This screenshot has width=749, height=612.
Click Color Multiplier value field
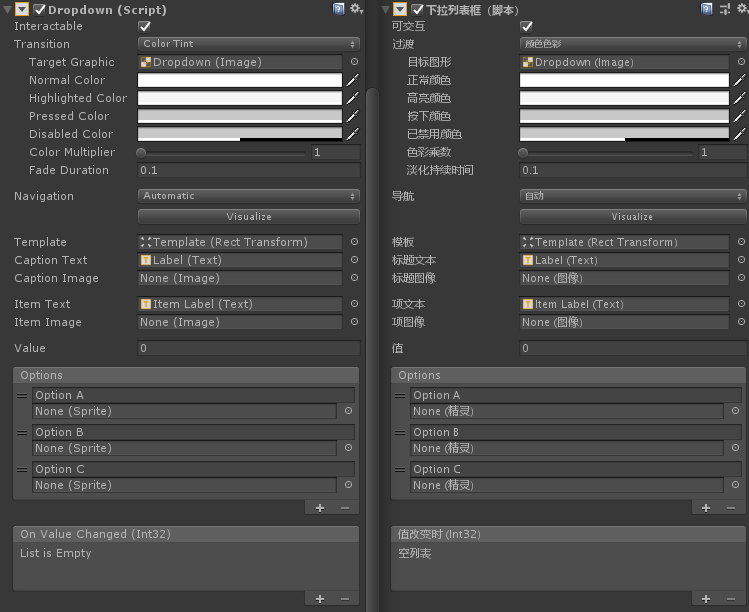[336, 152]
